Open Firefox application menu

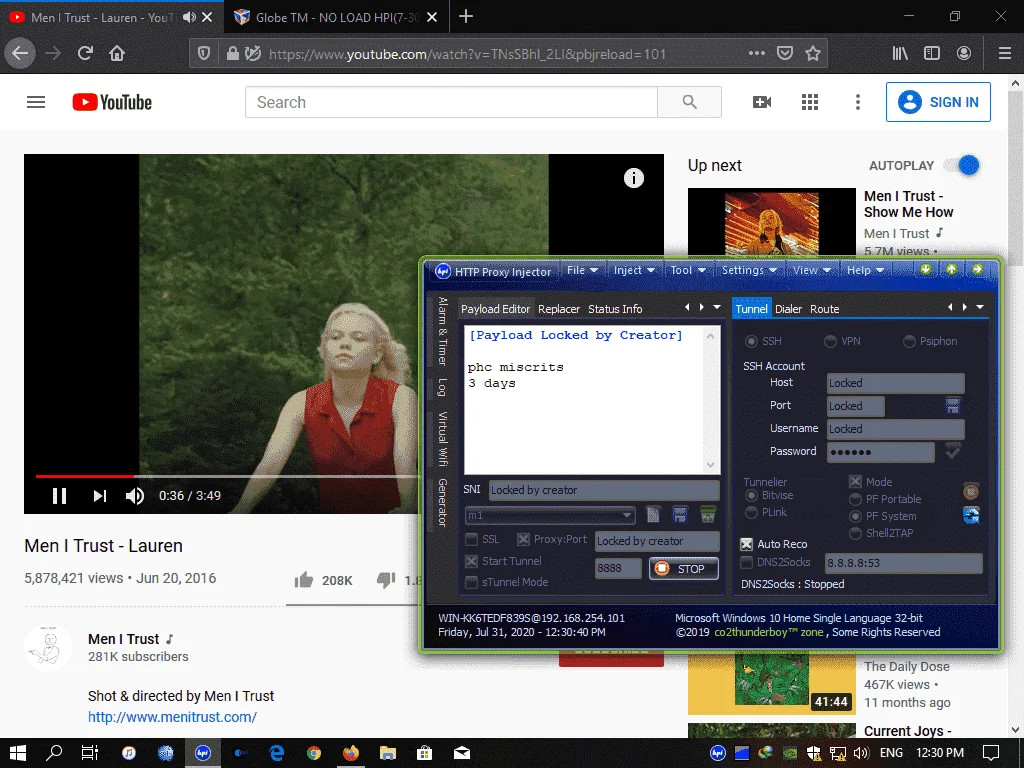point(1004,53)
